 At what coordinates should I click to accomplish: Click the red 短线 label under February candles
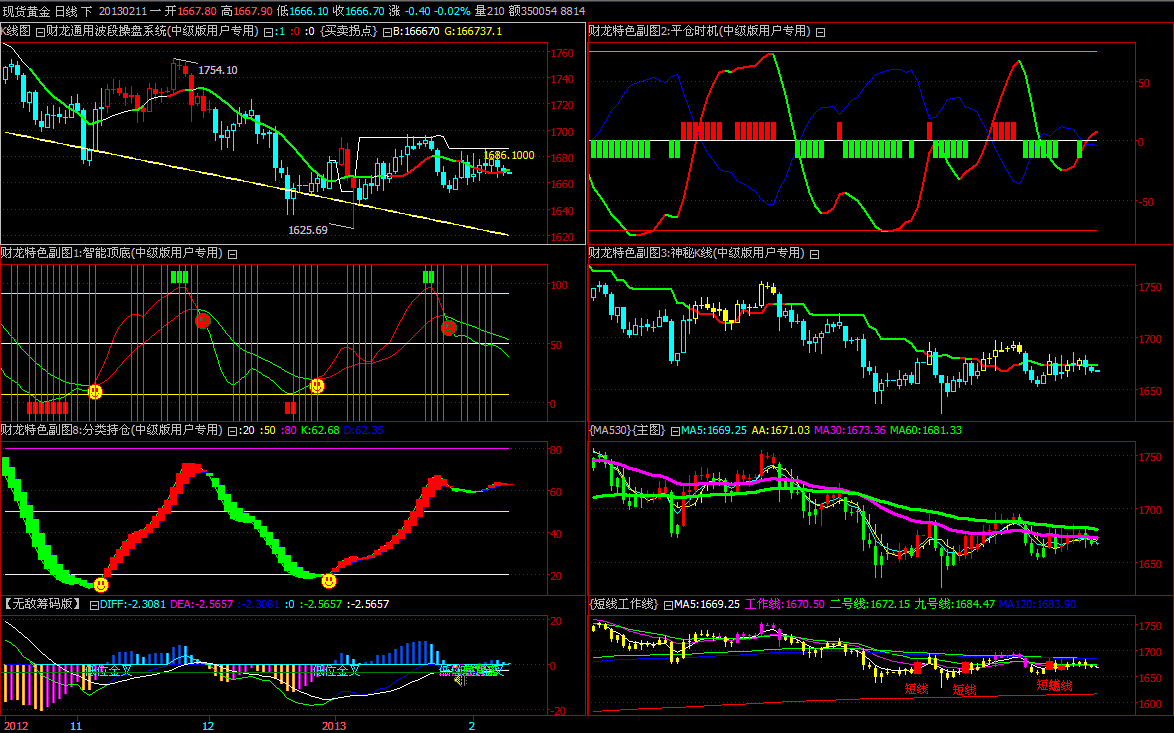pos(1054,686)
